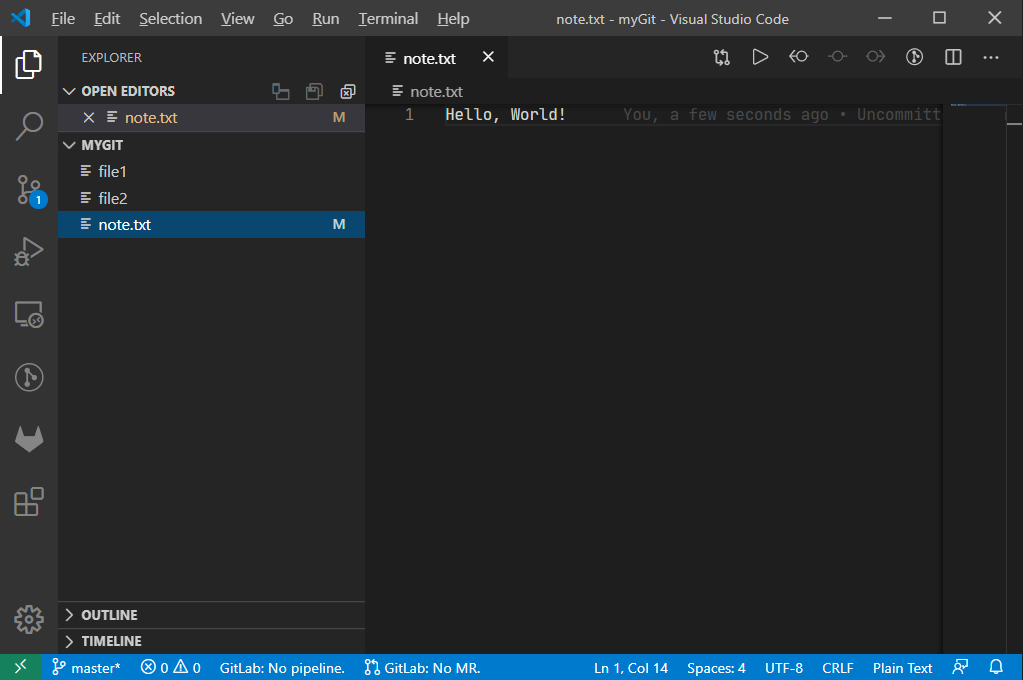Click line number 1 in the gutter
Viewport: 1023px width, 680px height.
[409, 115]
